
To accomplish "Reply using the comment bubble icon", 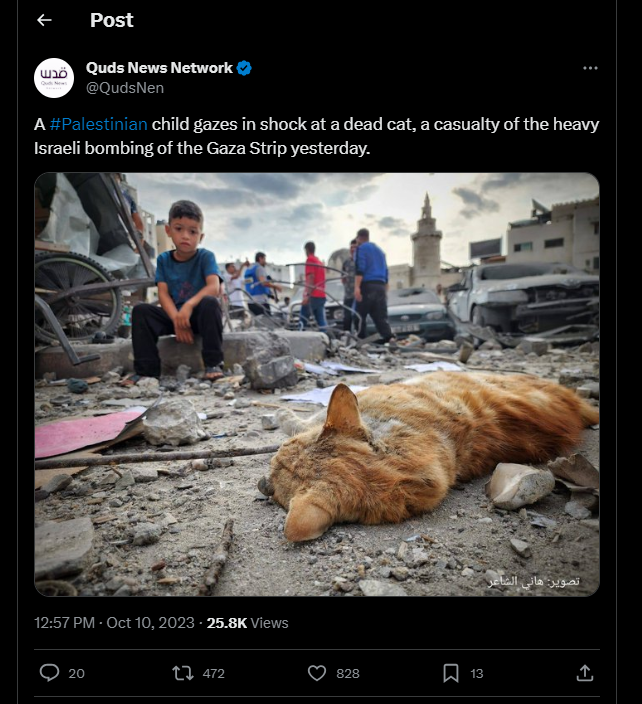I will point(49,673).
